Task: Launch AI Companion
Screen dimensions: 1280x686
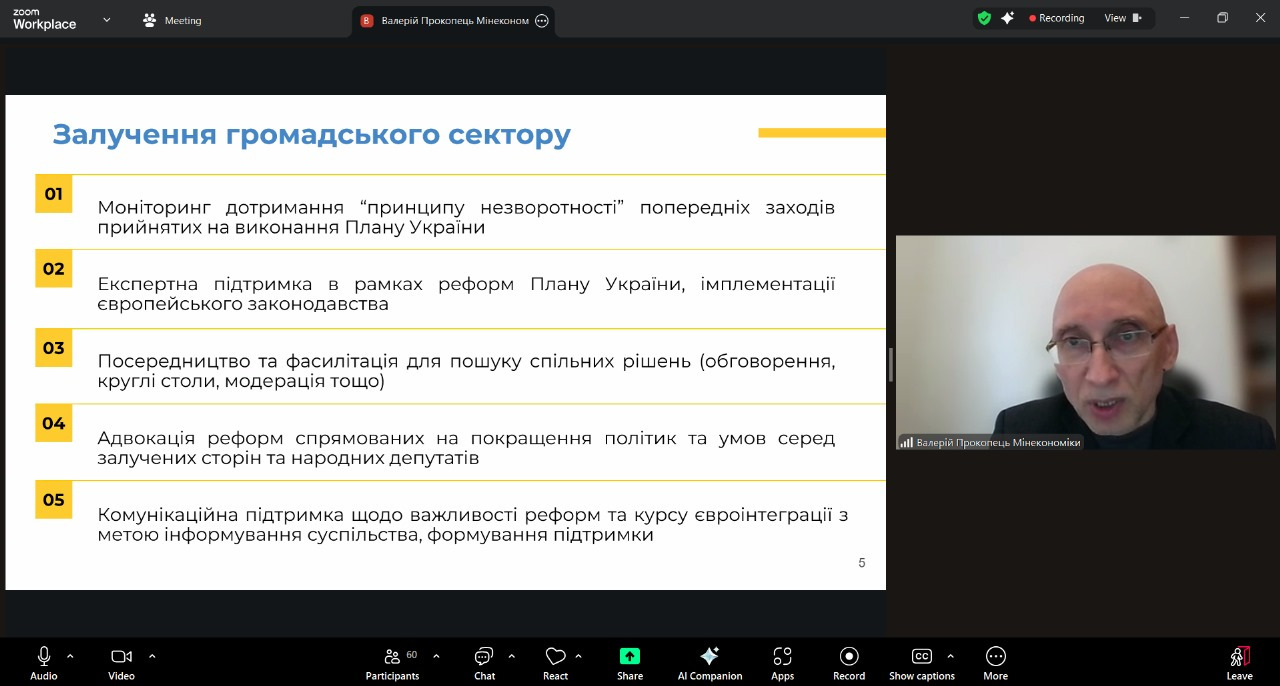Action: point(709,657)
